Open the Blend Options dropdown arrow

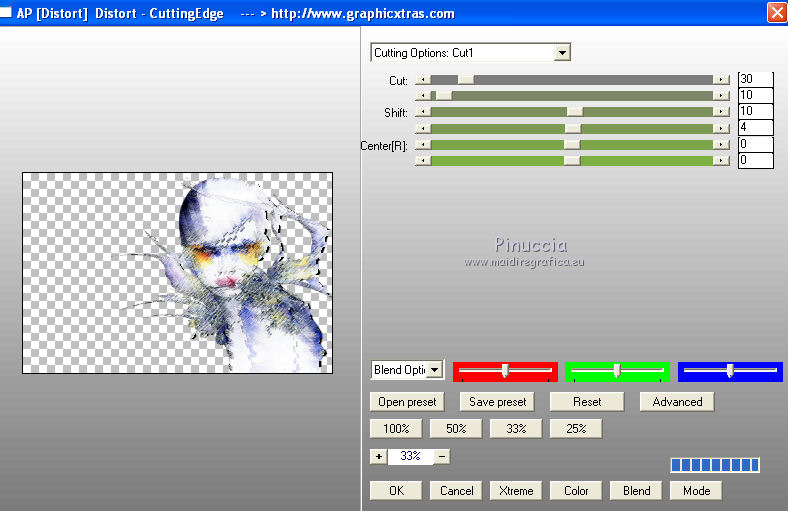pyautogui.click(x=435, y=370)
